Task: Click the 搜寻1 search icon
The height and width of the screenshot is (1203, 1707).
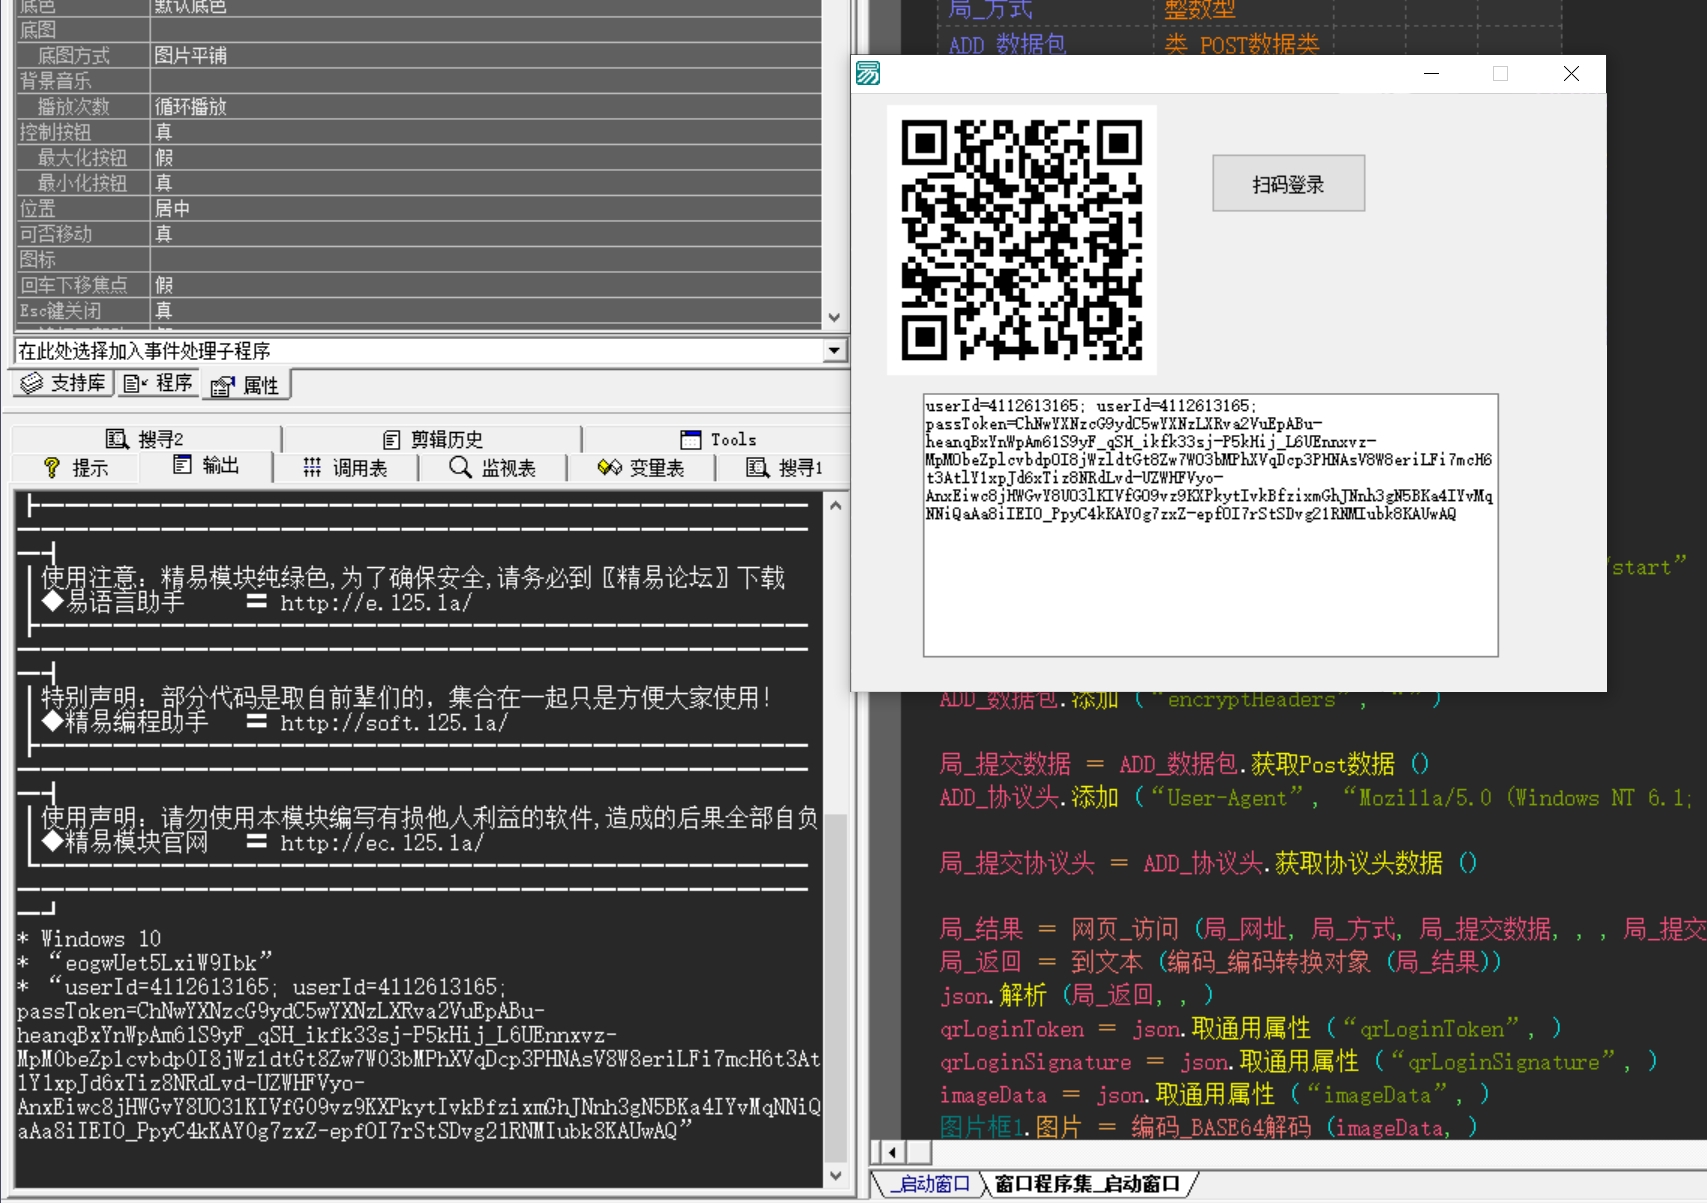Action: pos(757,467)
